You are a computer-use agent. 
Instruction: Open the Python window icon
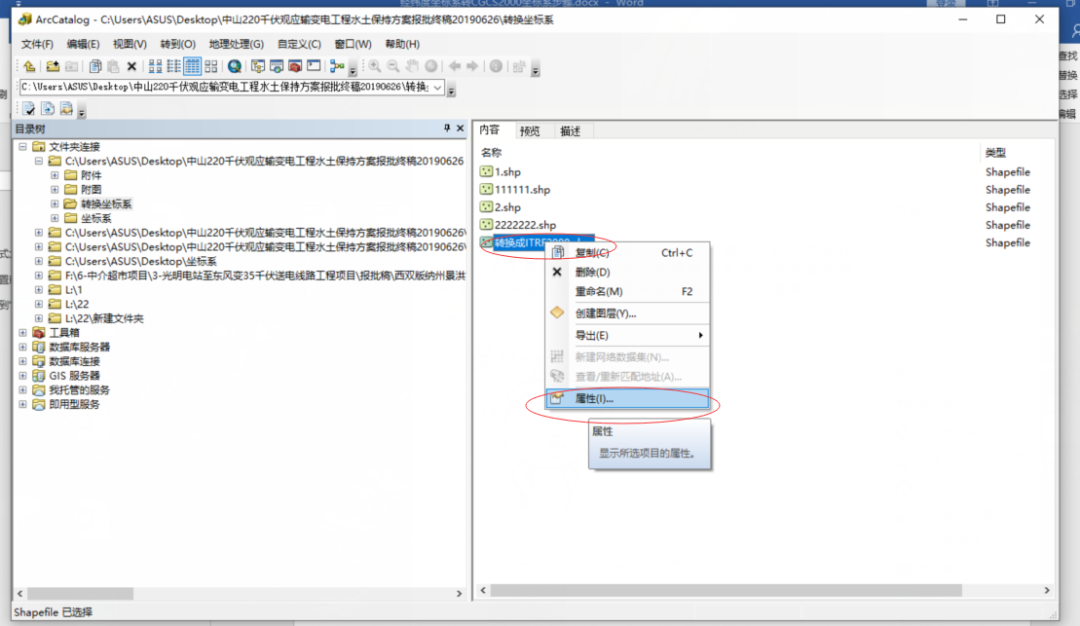tap(313, 66)
